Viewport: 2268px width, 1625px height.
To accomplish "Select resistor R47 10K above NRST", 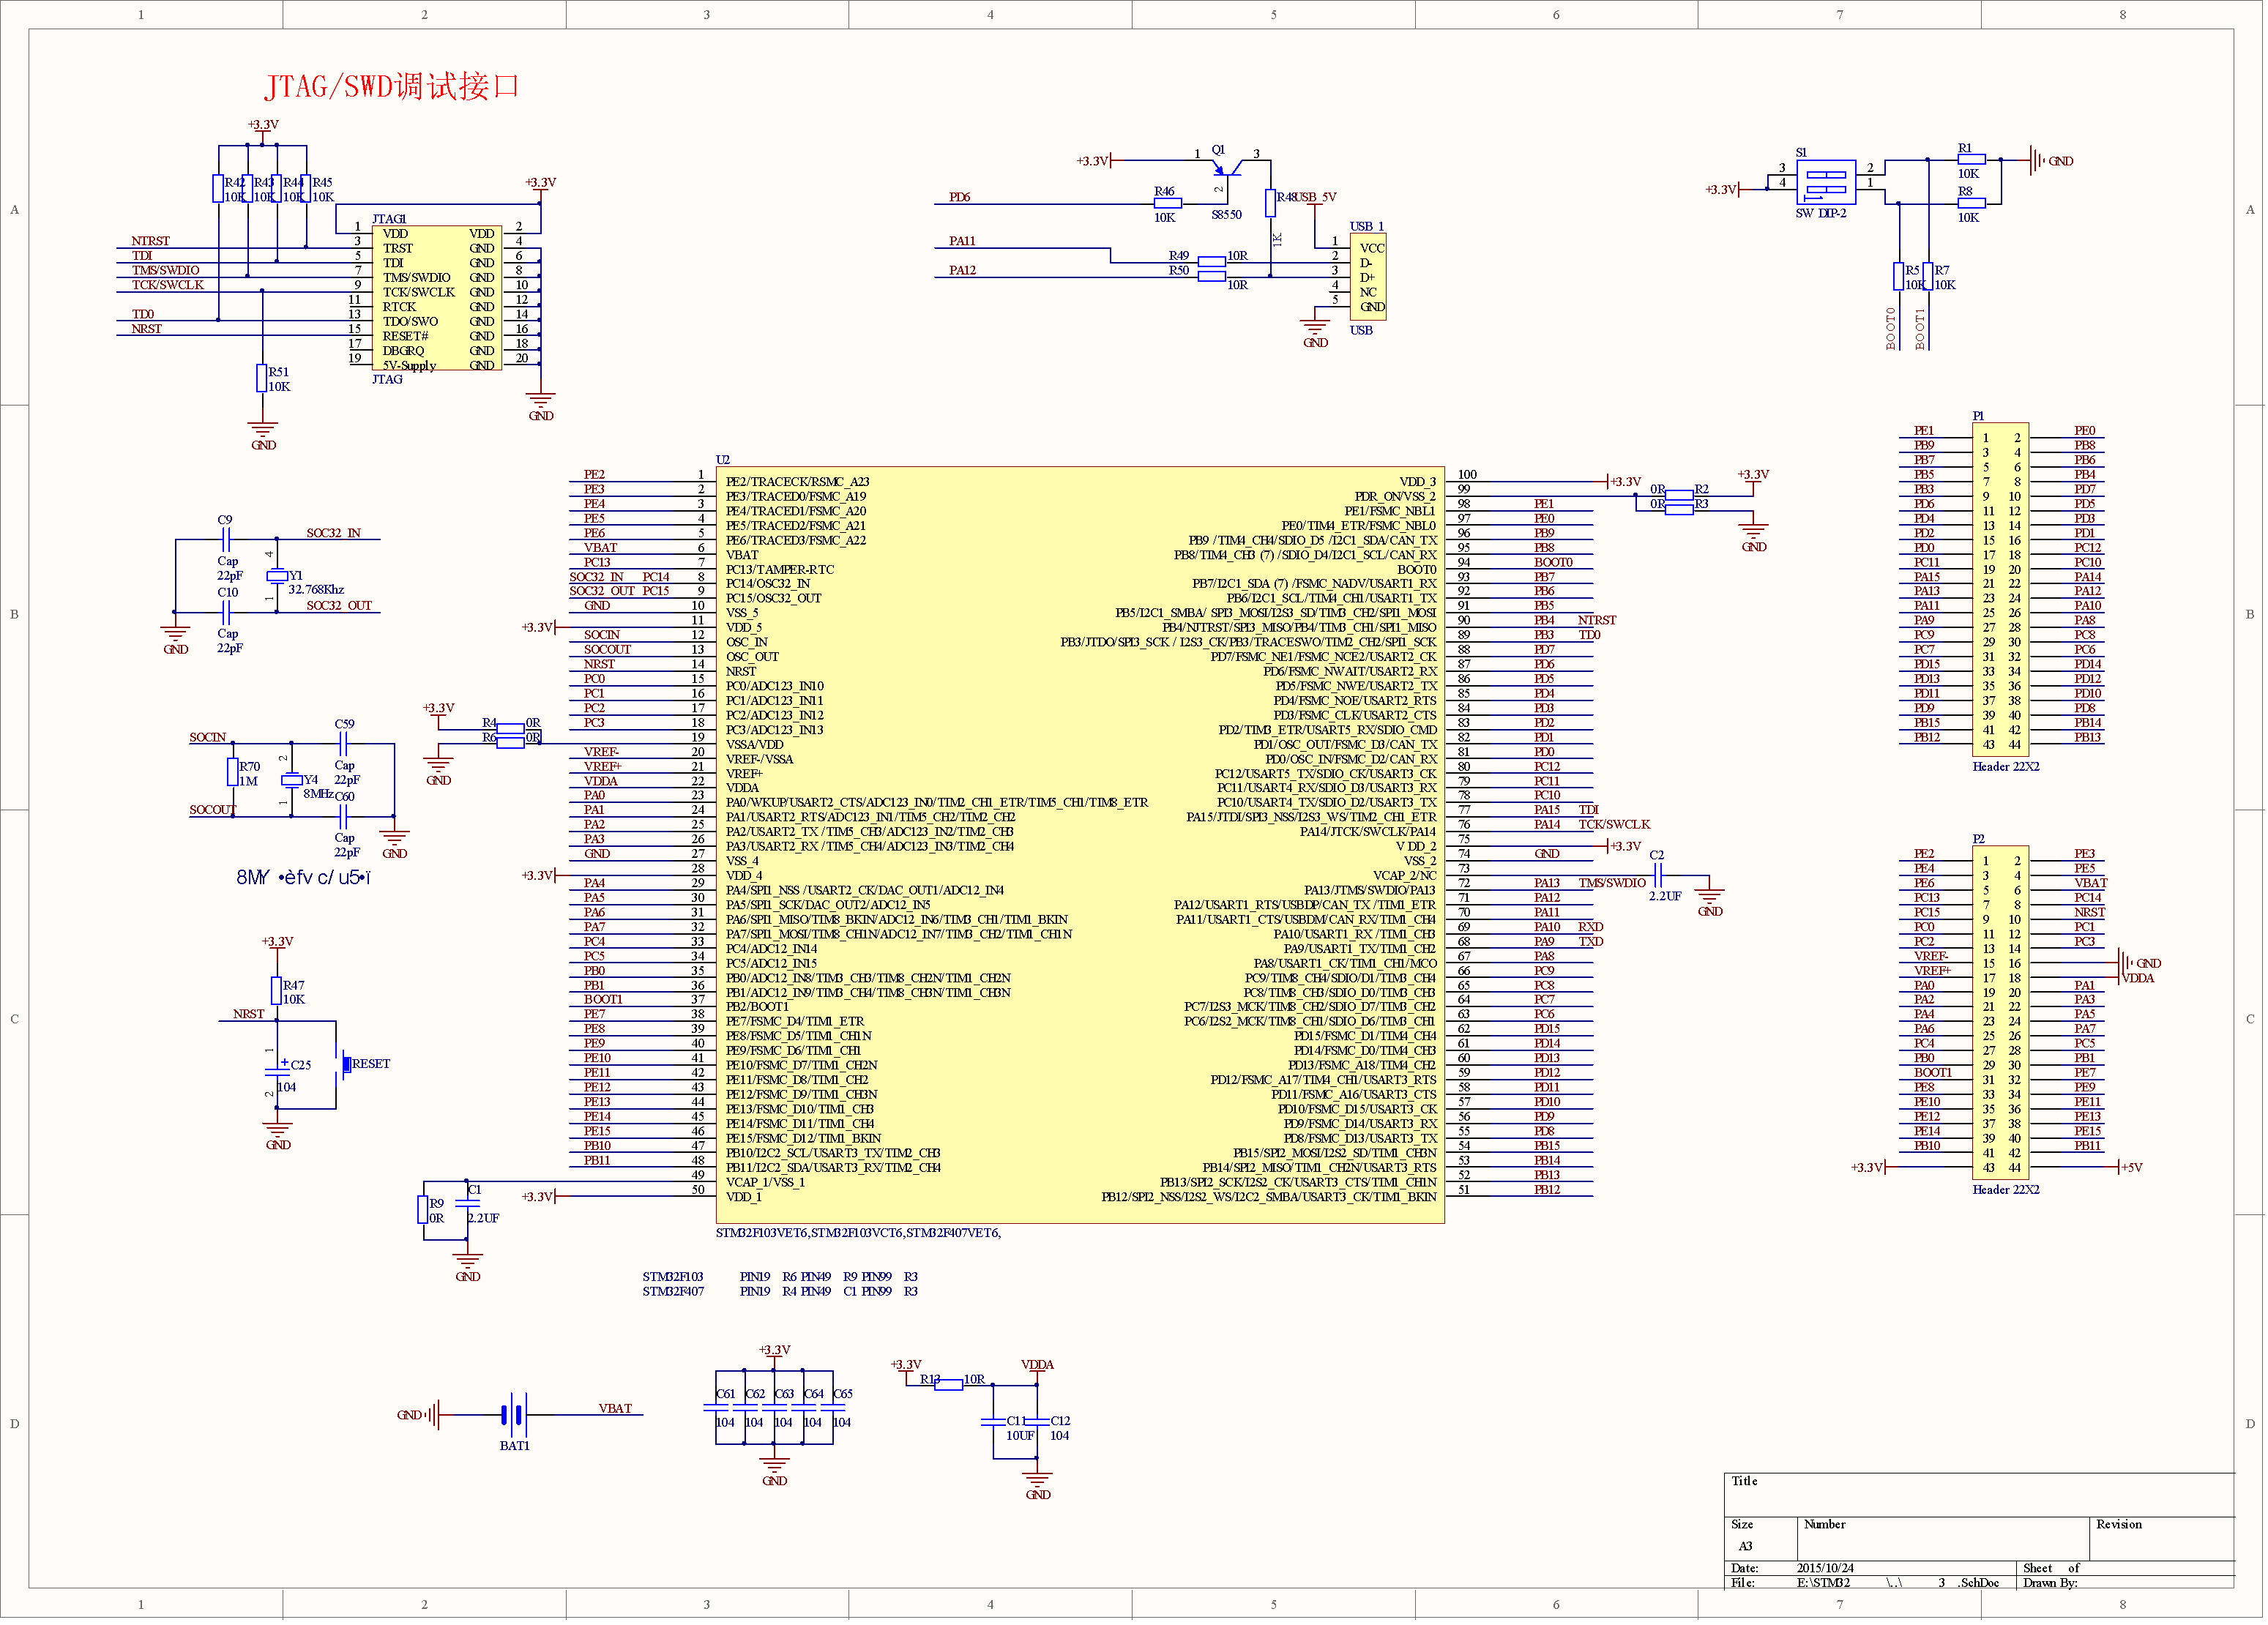I will click(276, 991).
